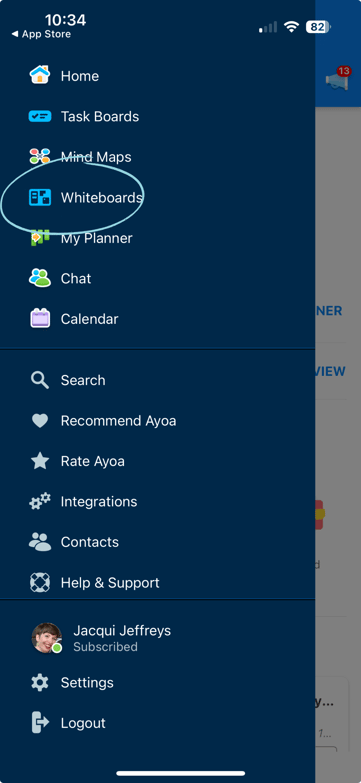Tap the heart icon to recommend Ayoa
The height and width of the screenshot is (783, 361).
(39, 421)
